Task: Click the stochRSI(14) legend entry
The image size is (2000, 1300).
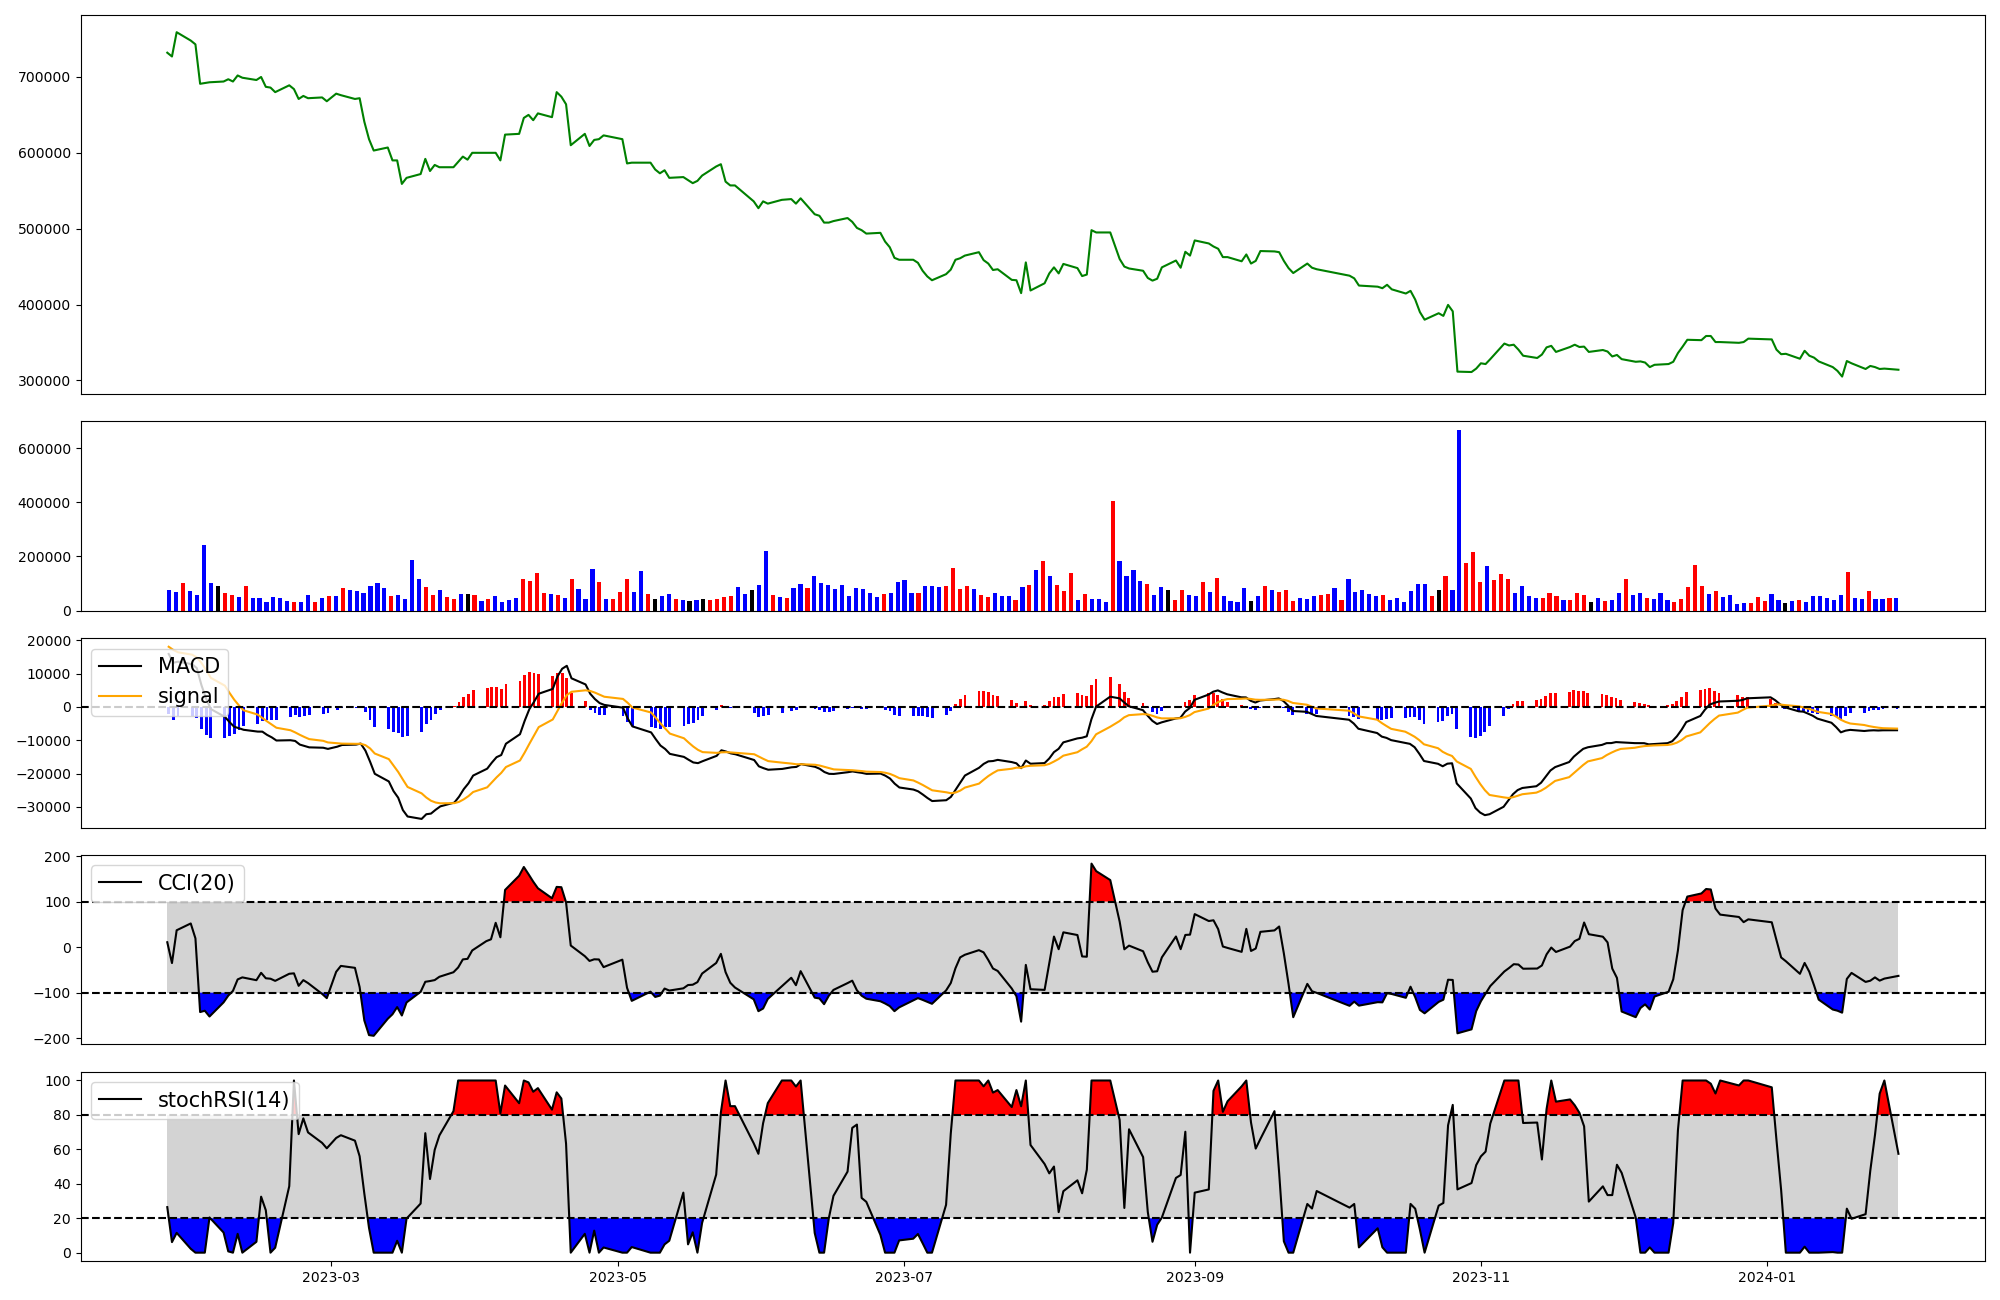Action: point(222,1100)
